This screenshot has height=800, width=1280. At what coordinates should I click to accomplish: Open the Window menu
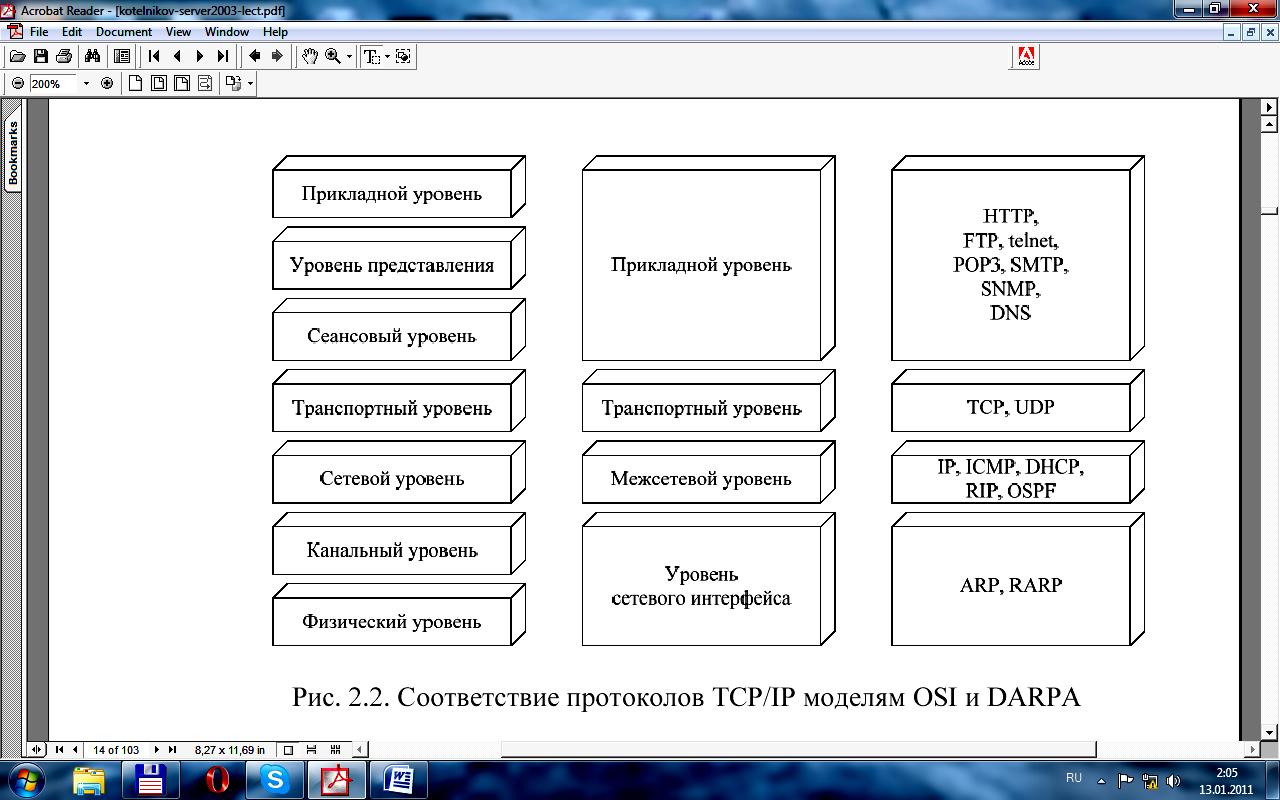pyautogui.click(x=227, y=32)
